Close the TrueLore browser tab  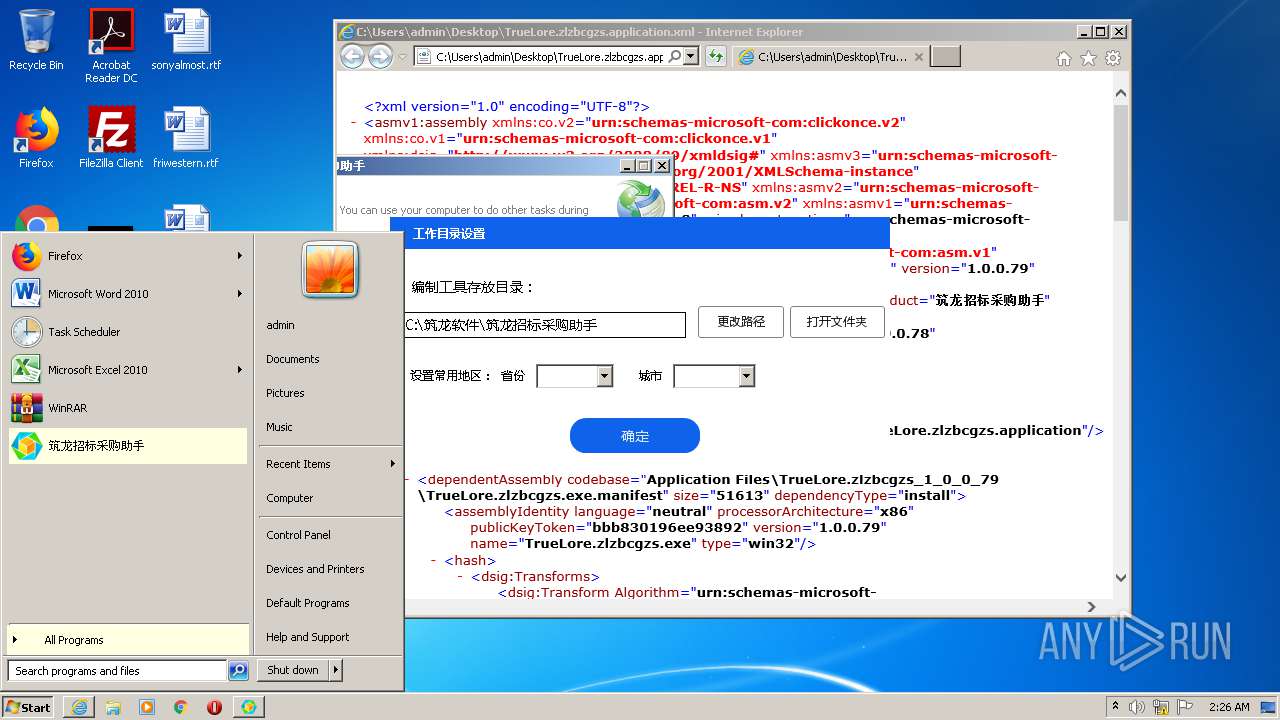coord(919,57)
